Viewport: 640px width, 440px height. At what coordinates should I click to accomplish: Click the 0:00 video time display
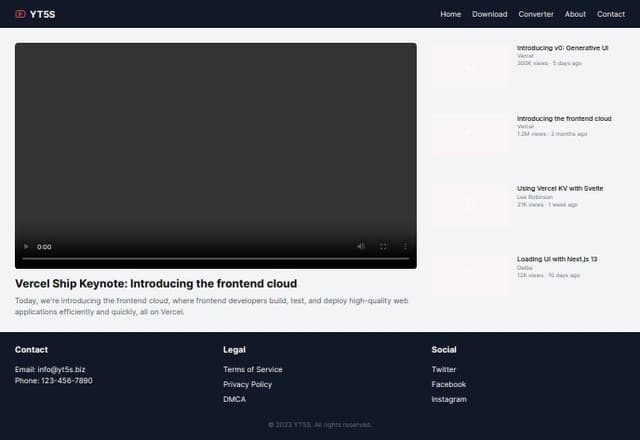point(44,247)
